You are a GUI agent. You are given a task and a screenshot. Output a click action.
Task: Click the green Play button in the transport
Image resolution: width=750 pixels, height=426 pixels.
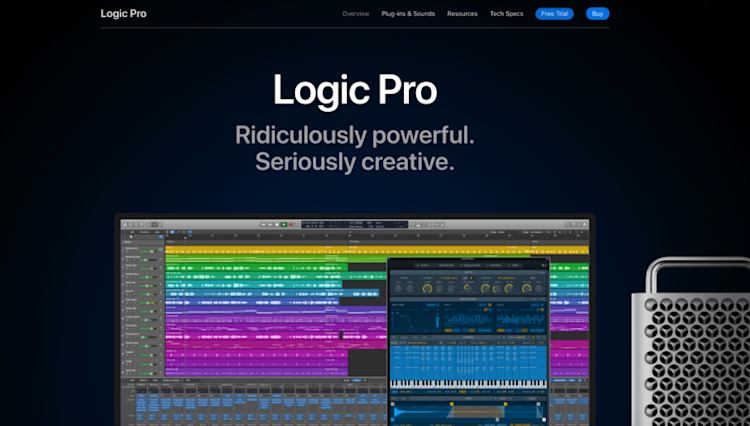[x=284, y=225]
